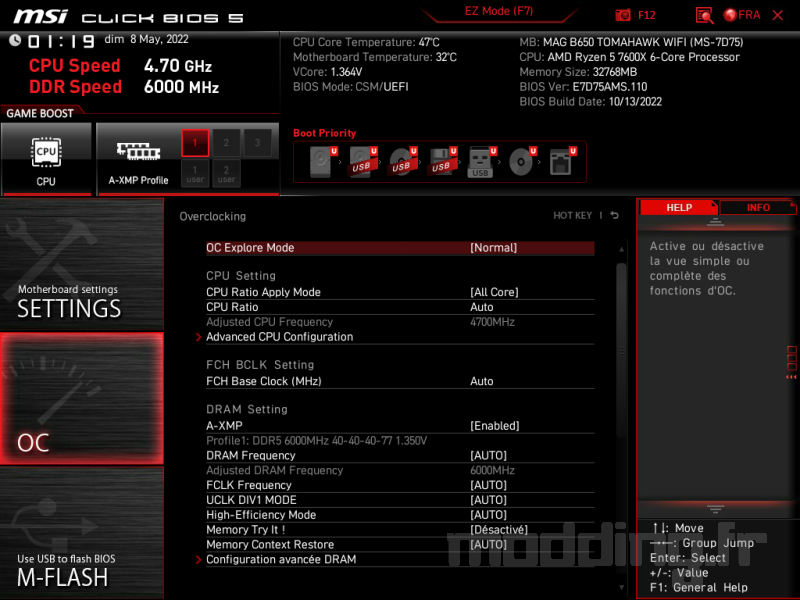Image resolution: width=800 pixels, height=600 pixels.
Task: Click the Profile1 DDR5 6000MHz info line
Action: [x=316, y=441]
